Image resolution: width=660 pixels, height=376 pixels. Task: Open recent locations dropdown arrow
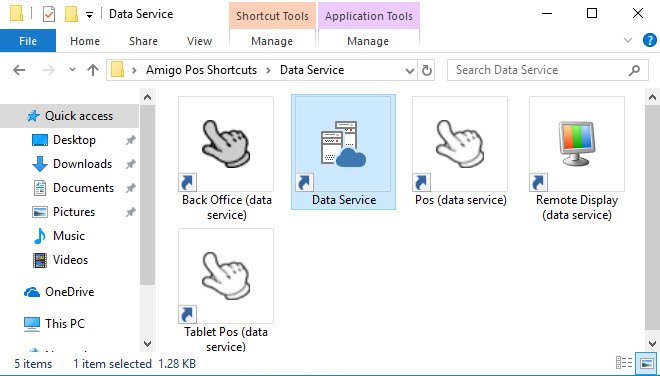tap(72, 70)
